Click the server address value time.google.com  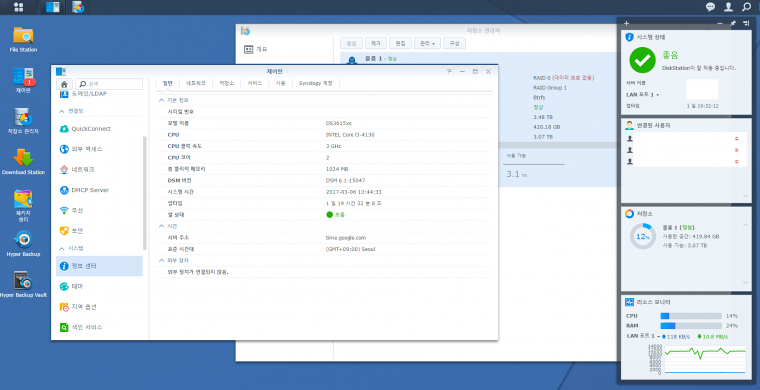pyautogui.click(x=346, y=238)
